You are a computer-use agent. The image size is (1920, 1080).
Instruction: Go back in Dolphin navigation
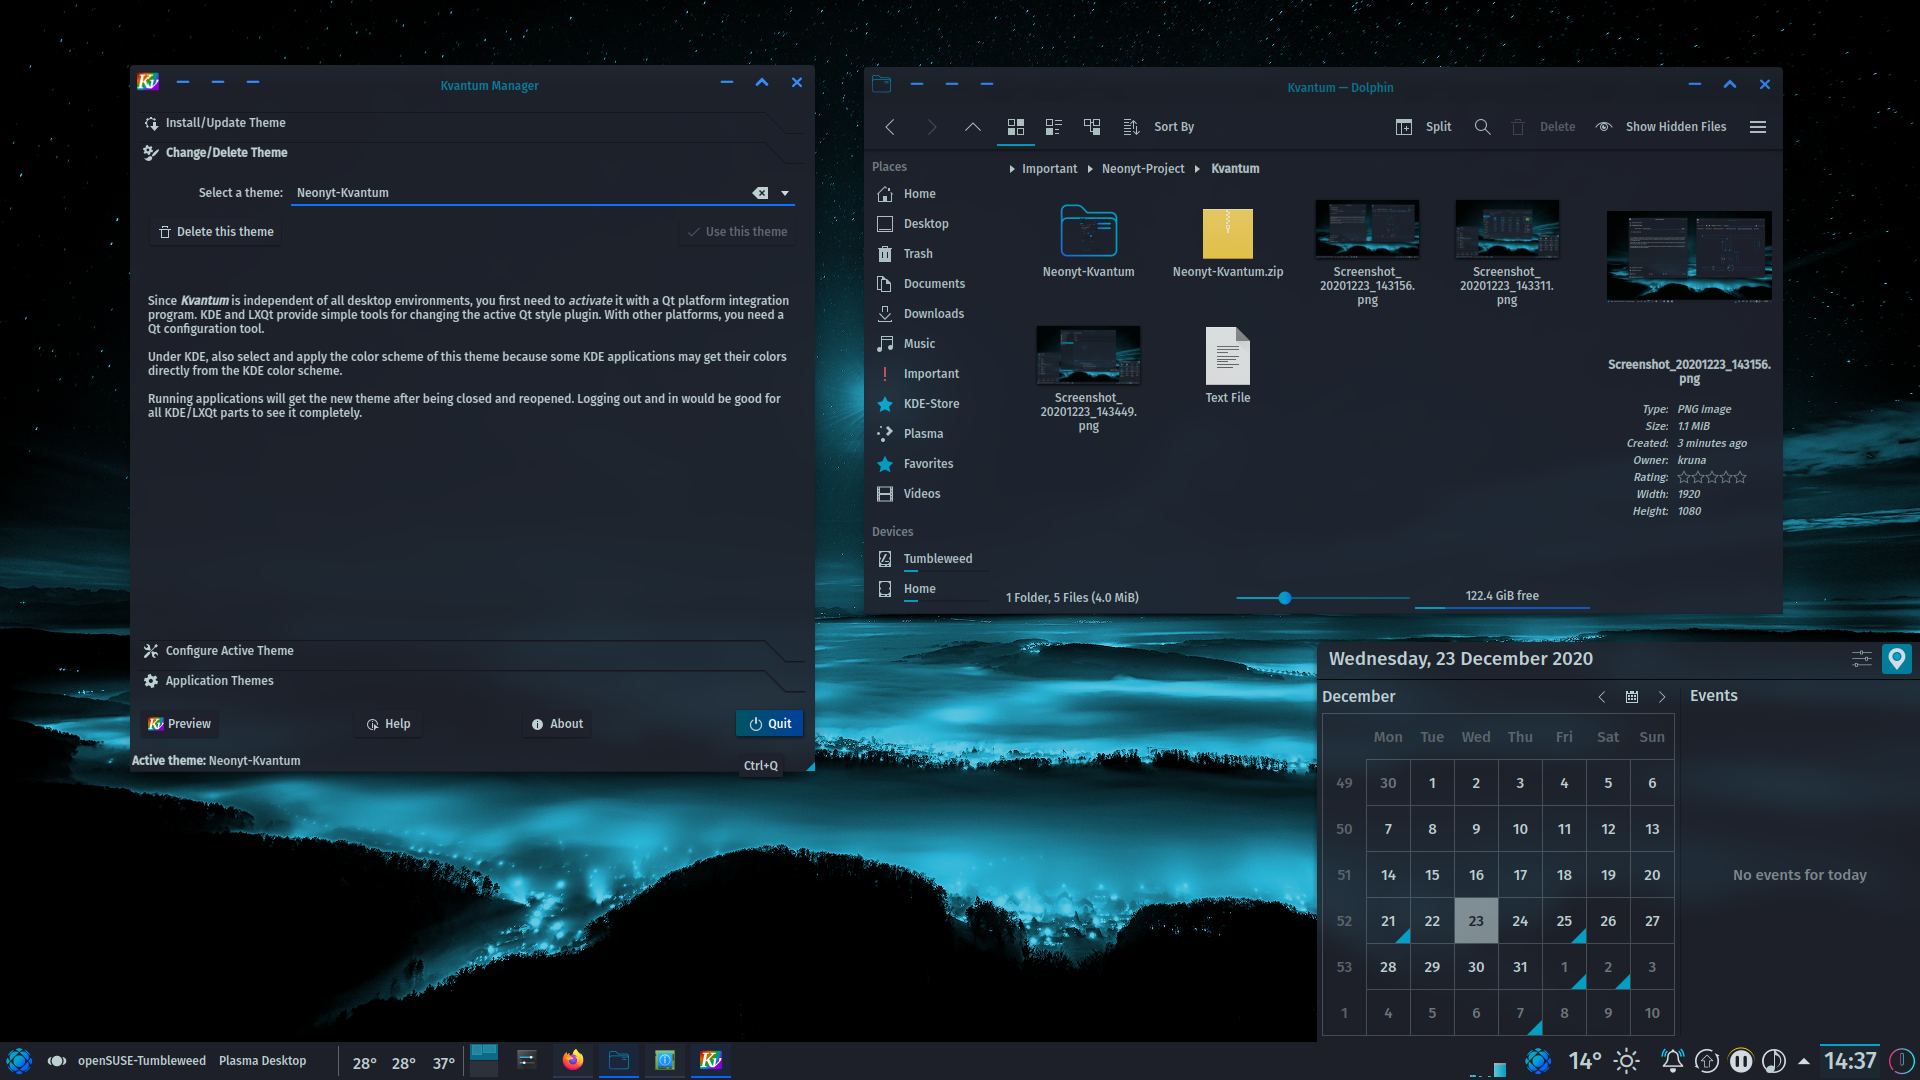click(x=889, y=127)
